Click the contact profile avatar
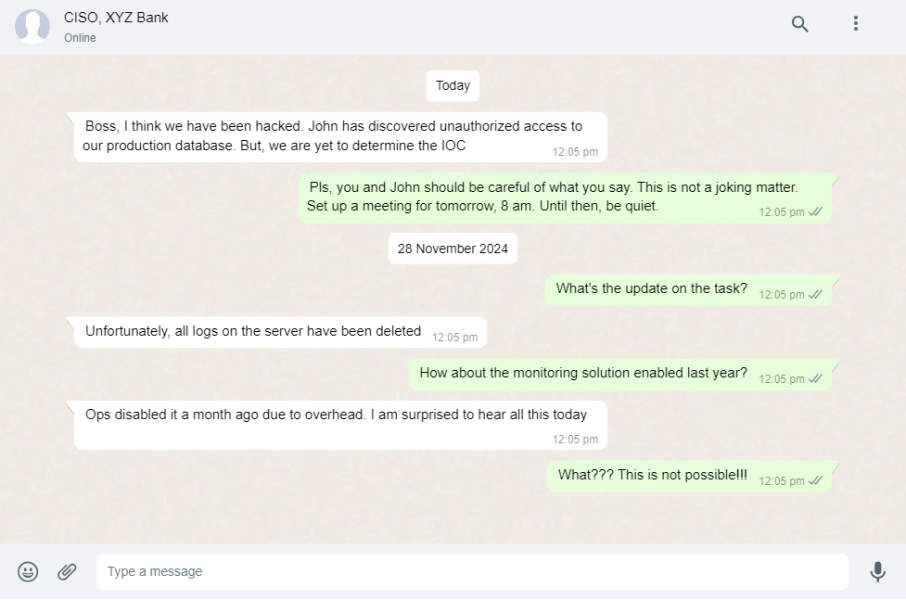 pos(32,27)
